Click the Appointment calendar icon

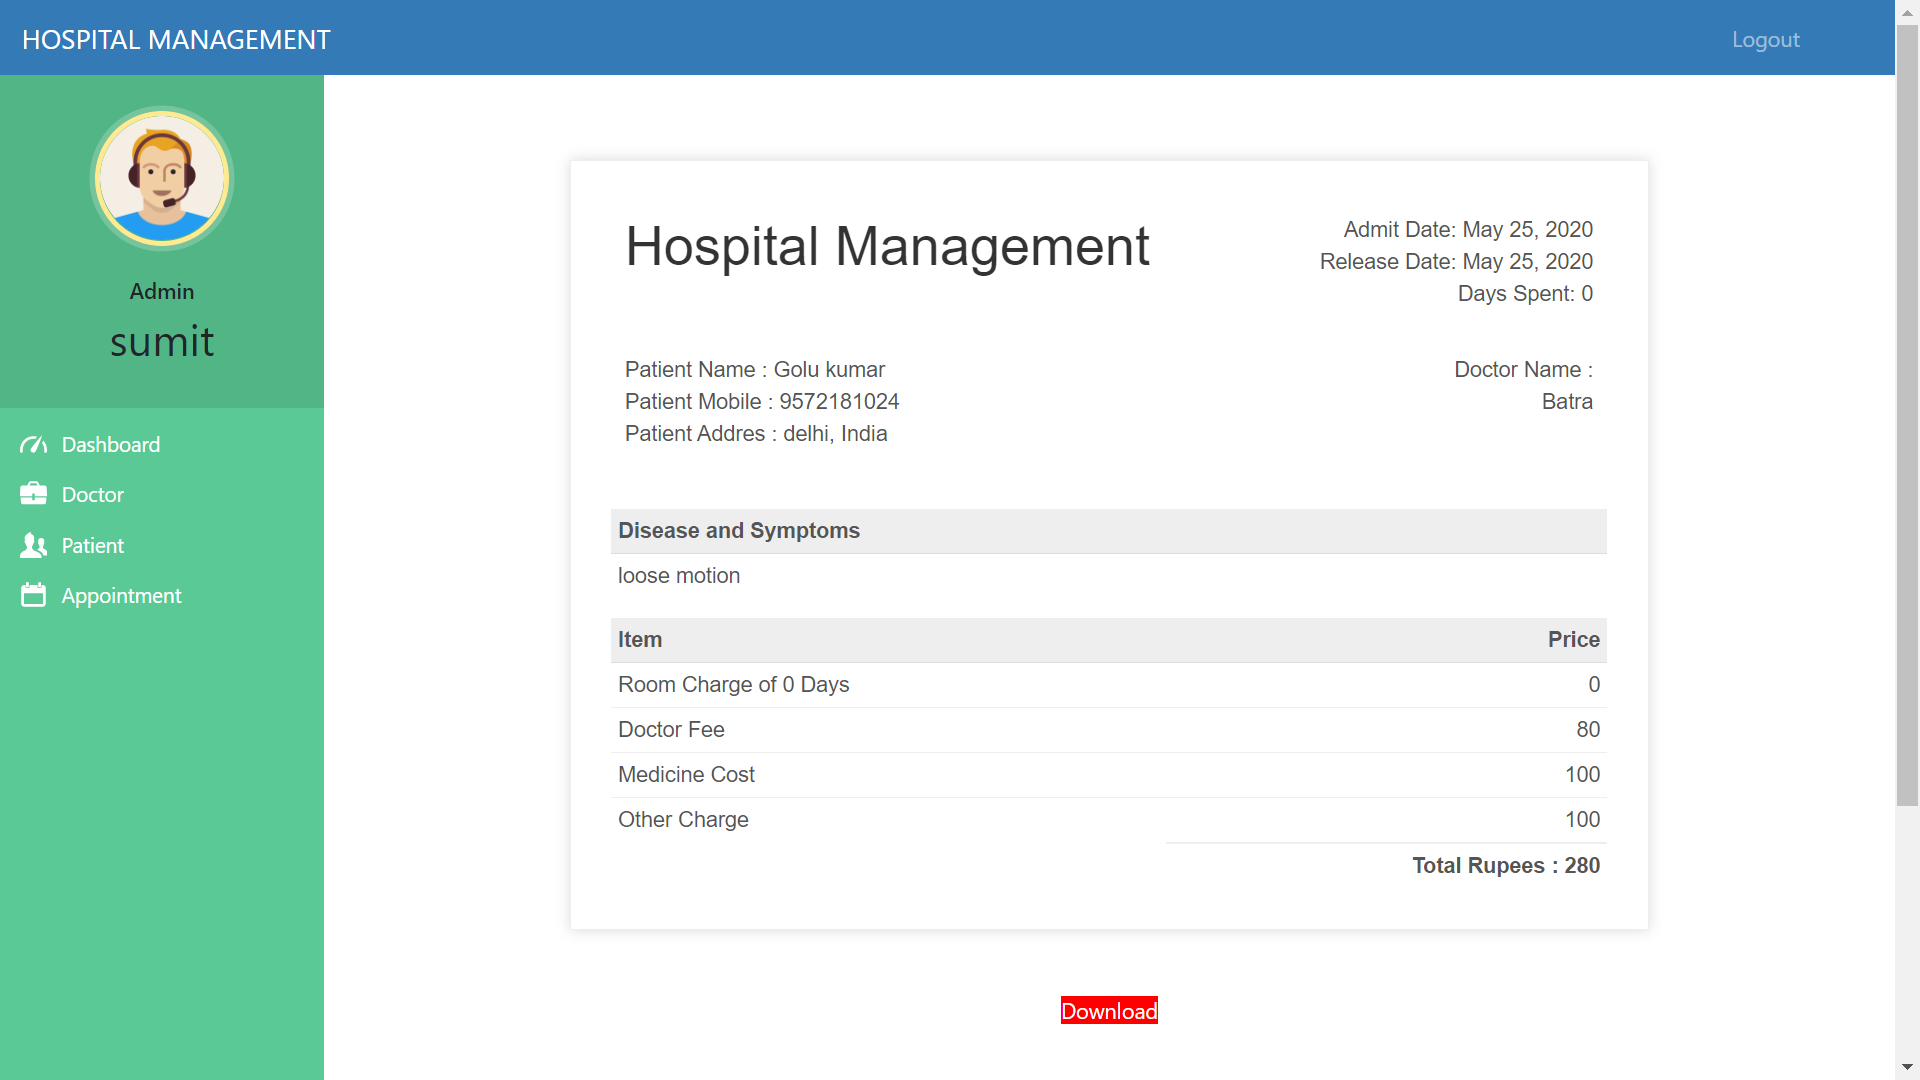(x=33, y=595)
